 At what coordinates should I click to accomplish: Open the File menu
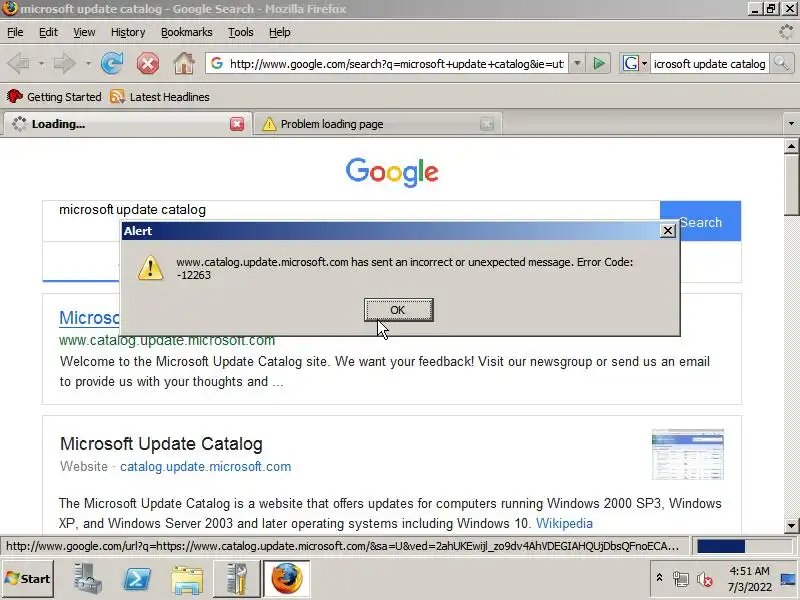(15, 32)
